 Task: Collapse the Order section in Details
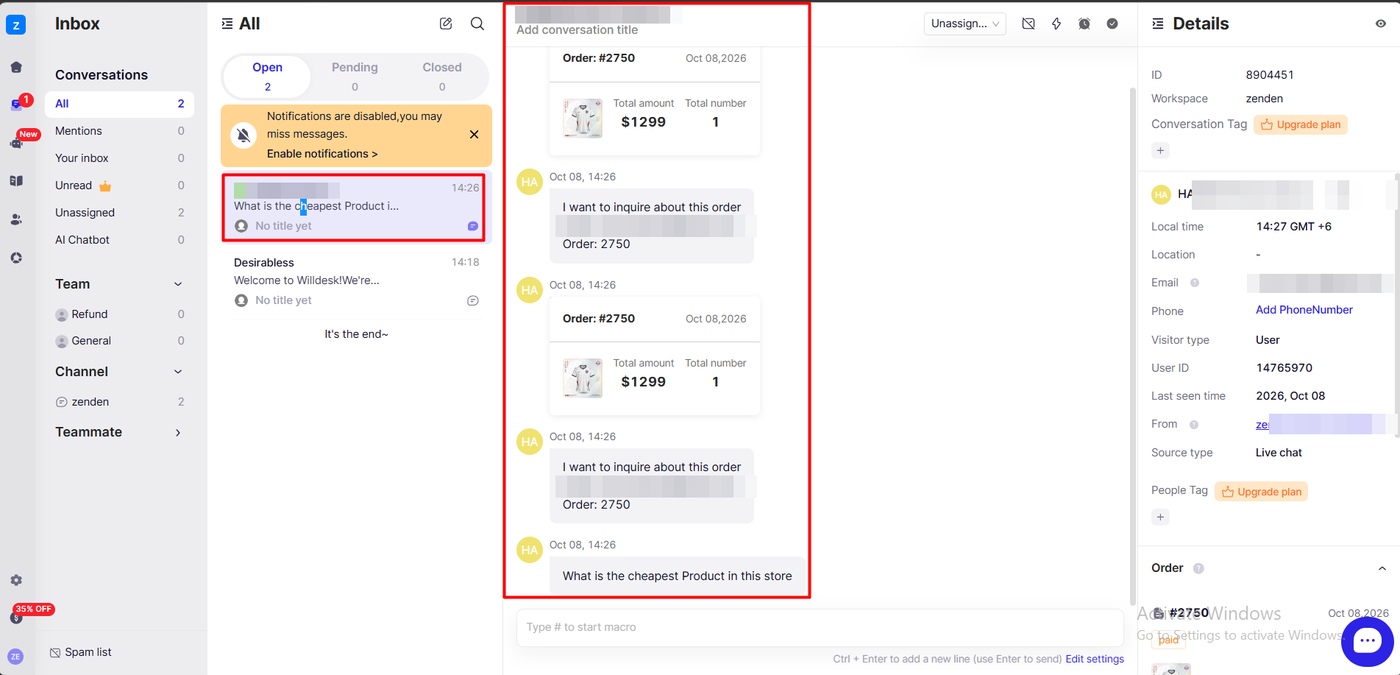tap(1382, 568)
